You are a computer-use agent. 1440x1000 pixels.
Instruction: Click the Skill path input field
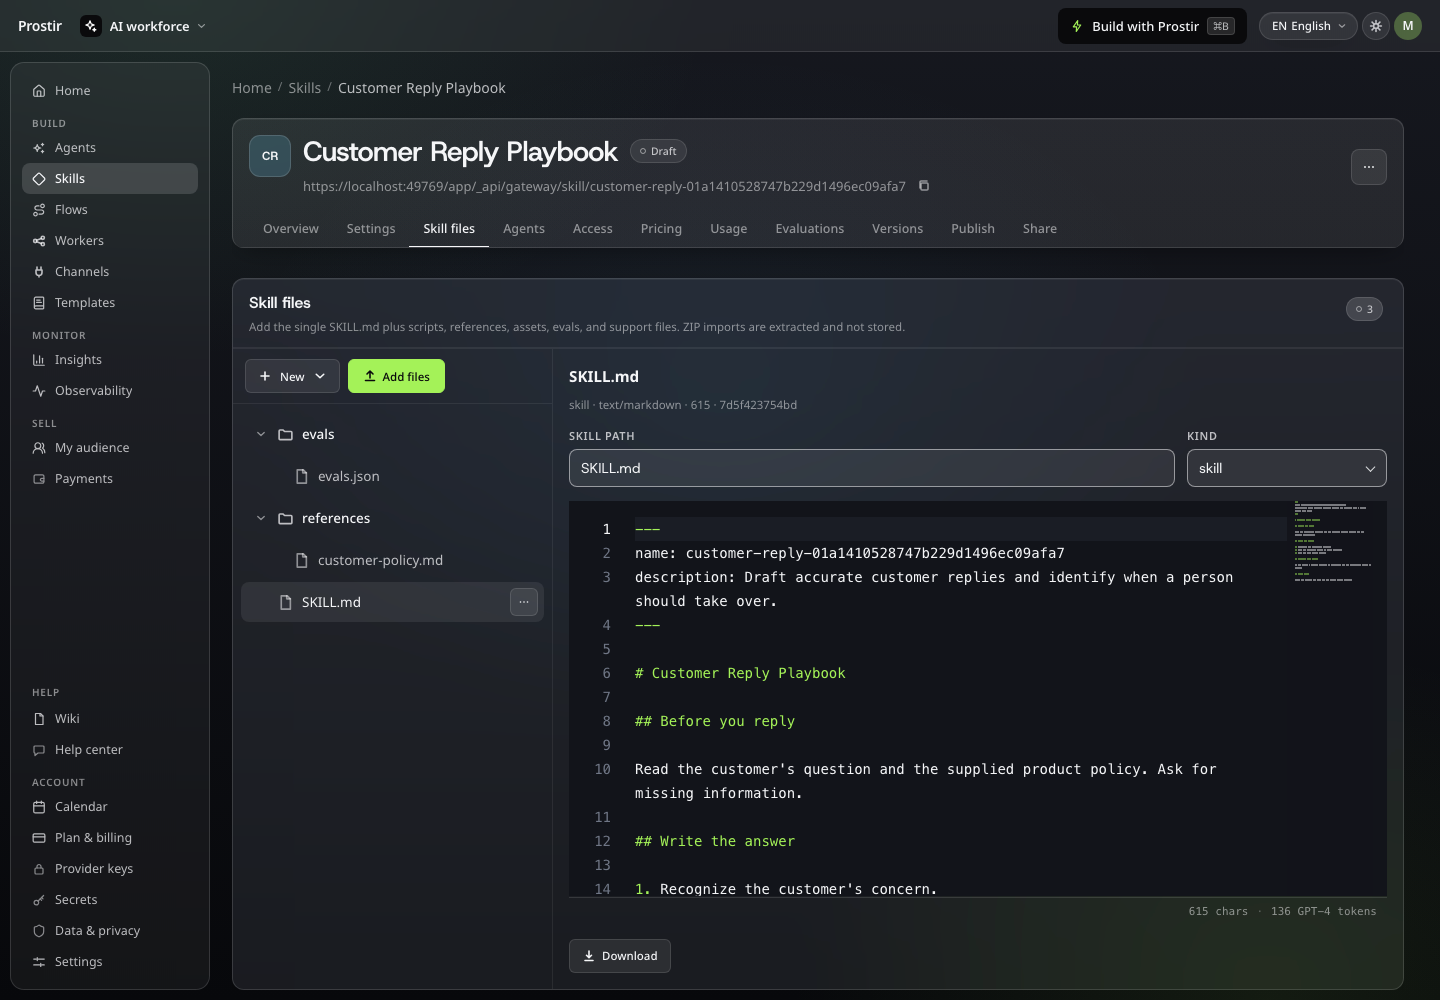(872, 468)
